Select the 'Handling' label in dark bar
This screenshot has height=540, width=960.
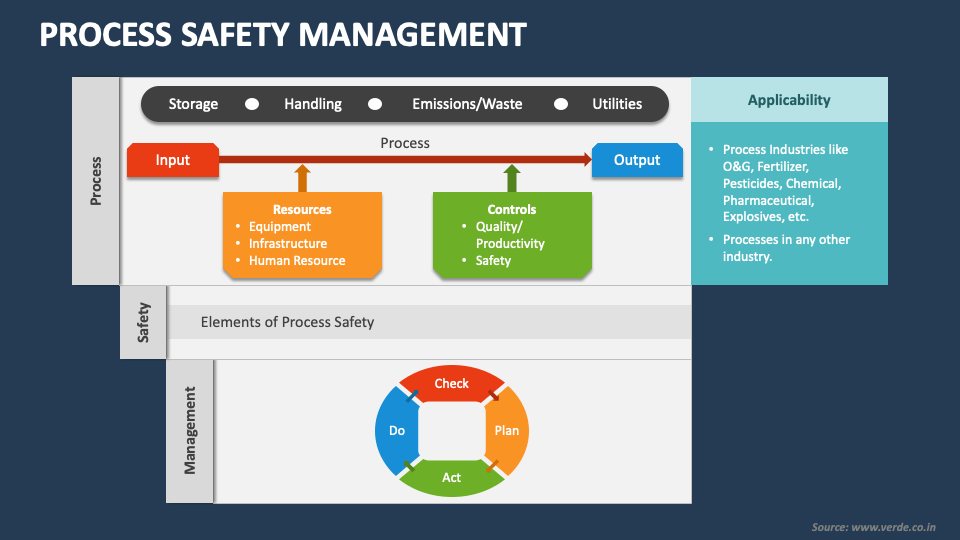pos(313,104)
